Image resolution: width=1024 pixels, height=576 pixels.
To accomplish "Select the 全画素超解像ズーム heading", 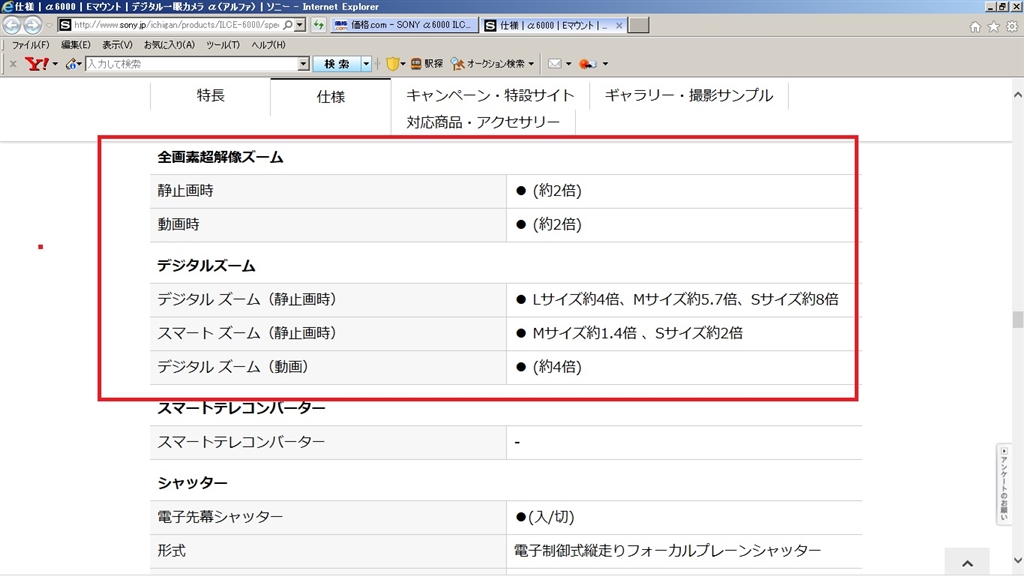I will (x=220, y=157).
